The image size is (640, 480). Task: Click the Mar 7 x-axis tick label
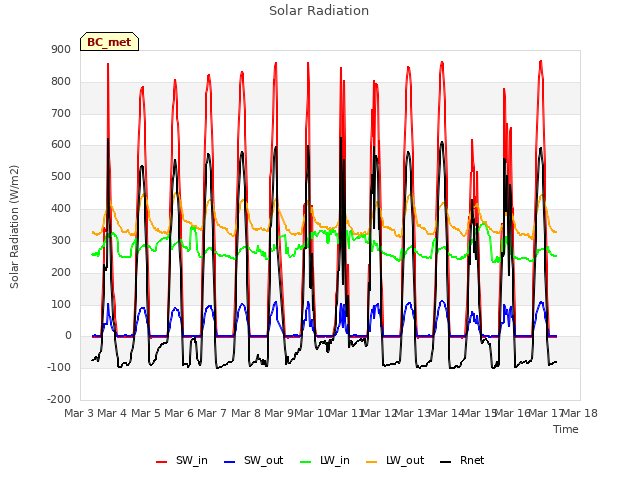tap(212, 413)
